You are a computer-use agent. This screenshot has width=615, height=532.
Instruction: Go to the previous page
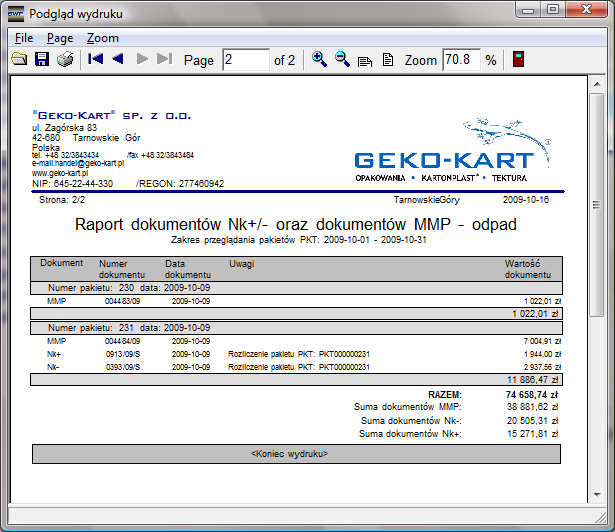pos(118,60)
